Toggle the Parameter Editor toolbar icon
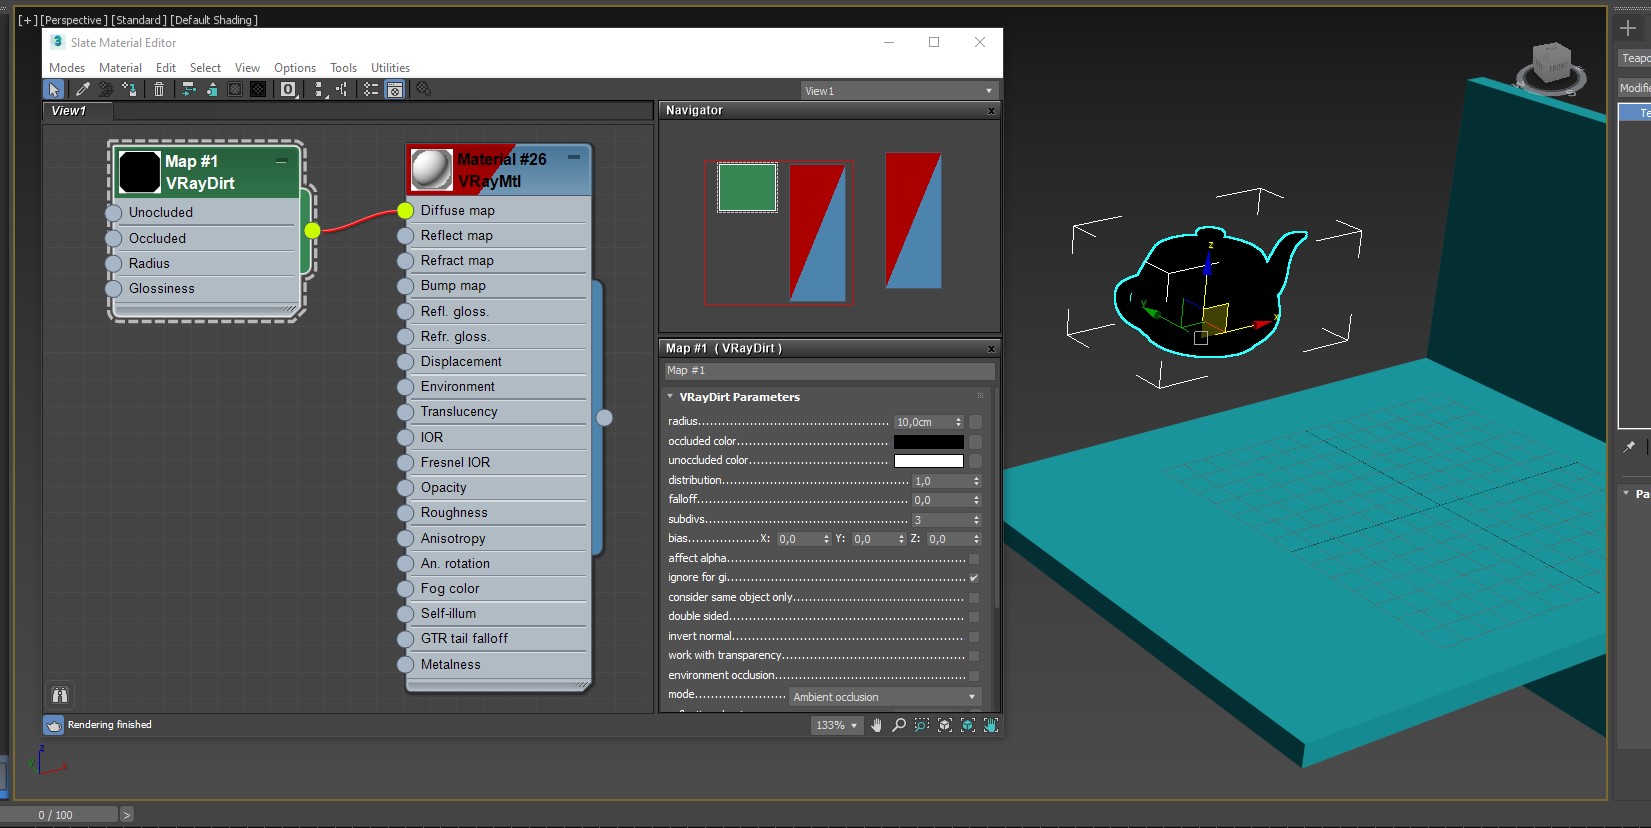The image size is (1651, 828). [x=395, y=90]
